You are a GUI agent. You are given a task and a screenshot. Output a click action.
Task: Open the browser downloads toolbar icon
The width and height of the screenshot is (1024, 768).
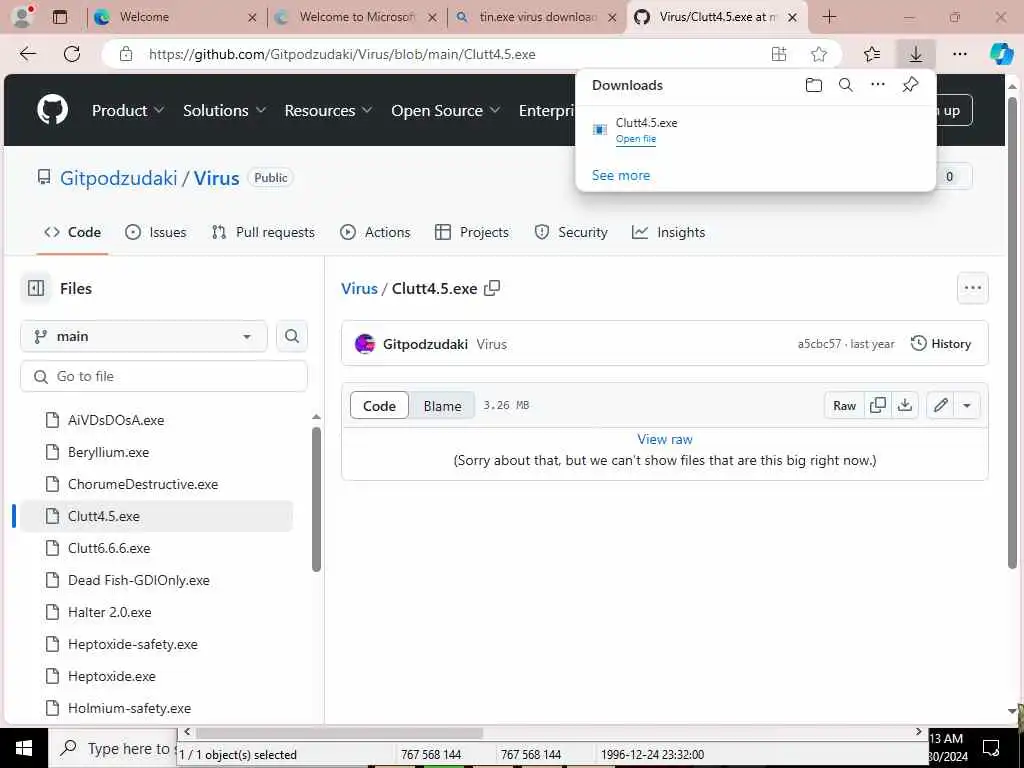[x=916, y=54]
